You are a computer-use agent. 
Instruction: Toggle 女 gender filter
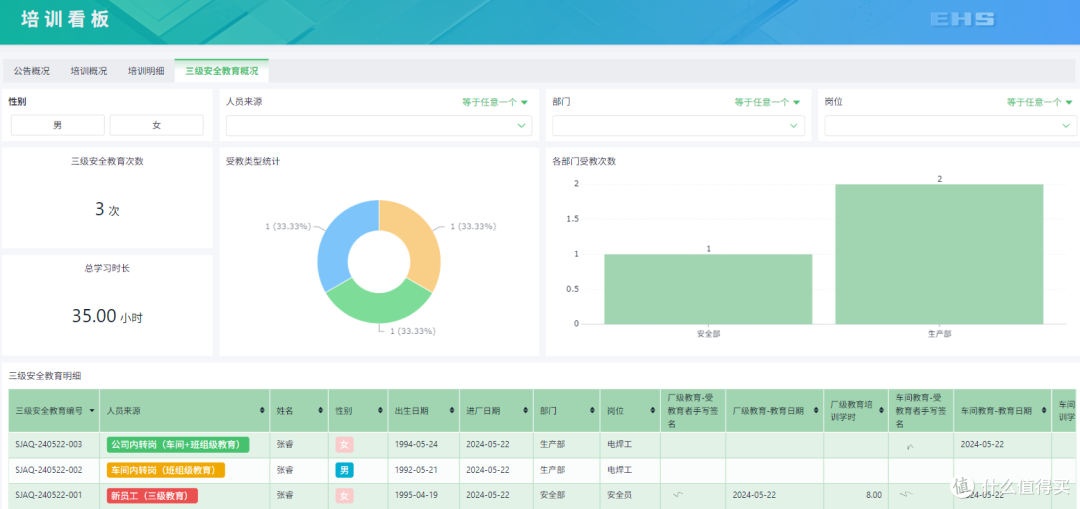coord(156,125)
